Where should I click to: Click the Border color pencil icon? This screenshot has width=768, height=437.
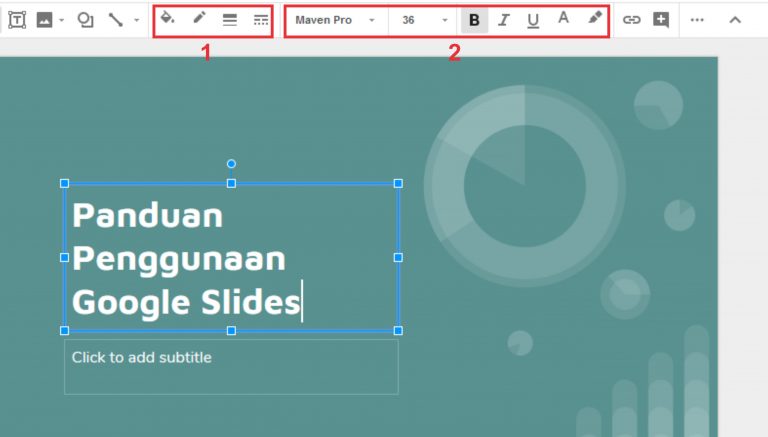pyautogui.click(x=199, y=19)
